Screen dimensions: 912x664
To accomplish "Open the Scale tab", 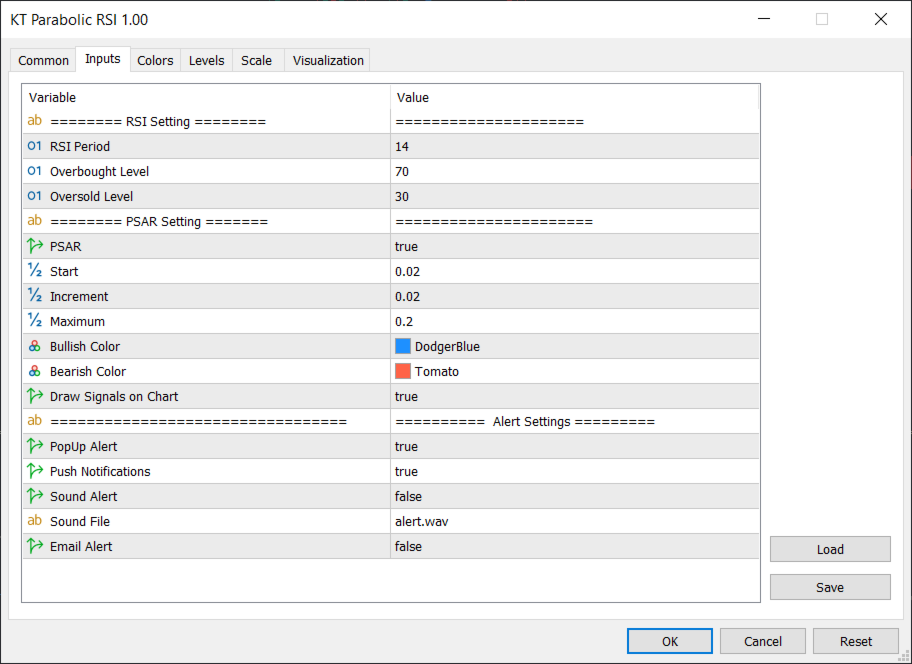I will (x=256, y=60).
